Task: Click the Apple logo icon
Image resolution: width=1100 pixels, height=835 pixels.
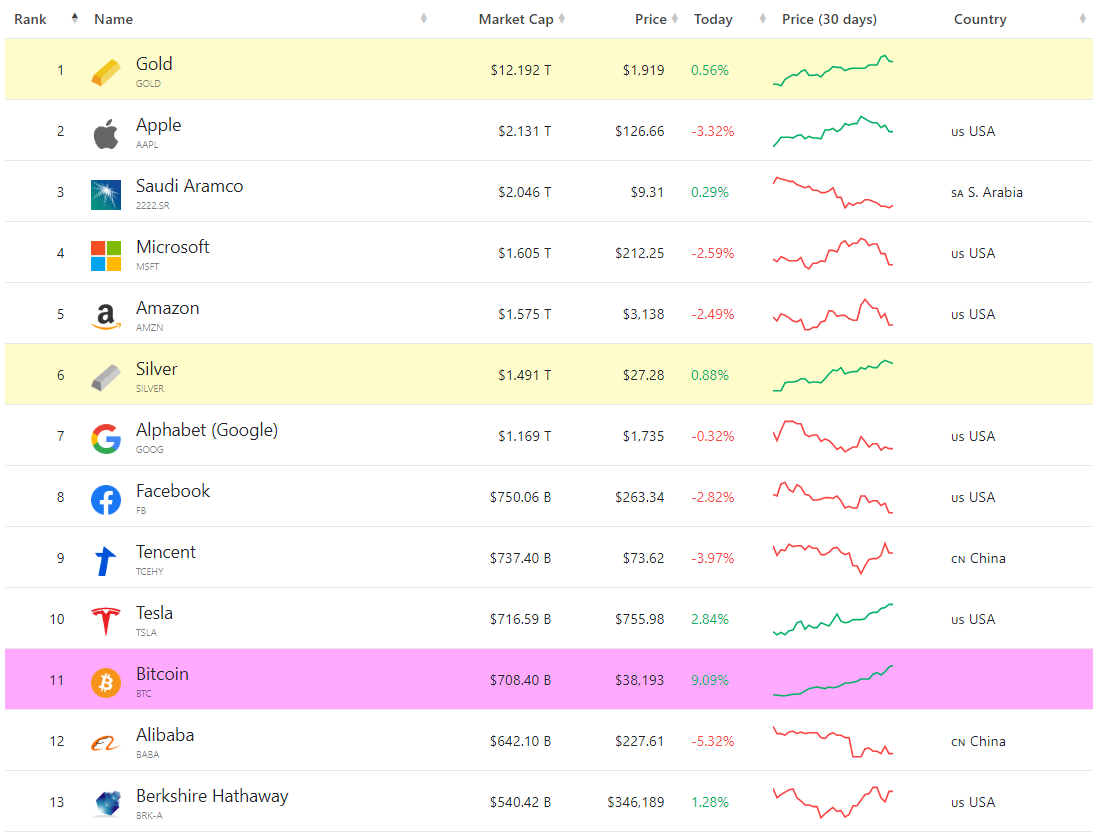Action: point(106,133)
